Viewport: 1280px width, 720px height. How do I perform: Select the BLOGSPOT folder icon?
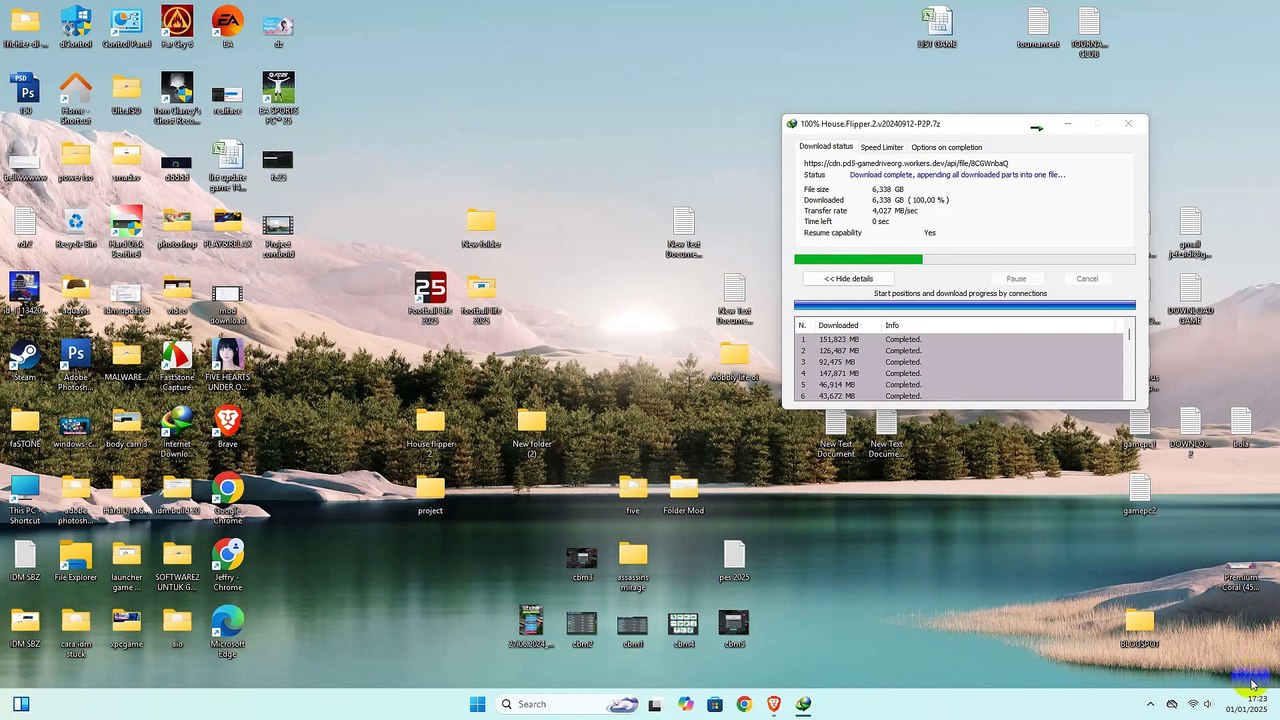(x=1139, y=627)
